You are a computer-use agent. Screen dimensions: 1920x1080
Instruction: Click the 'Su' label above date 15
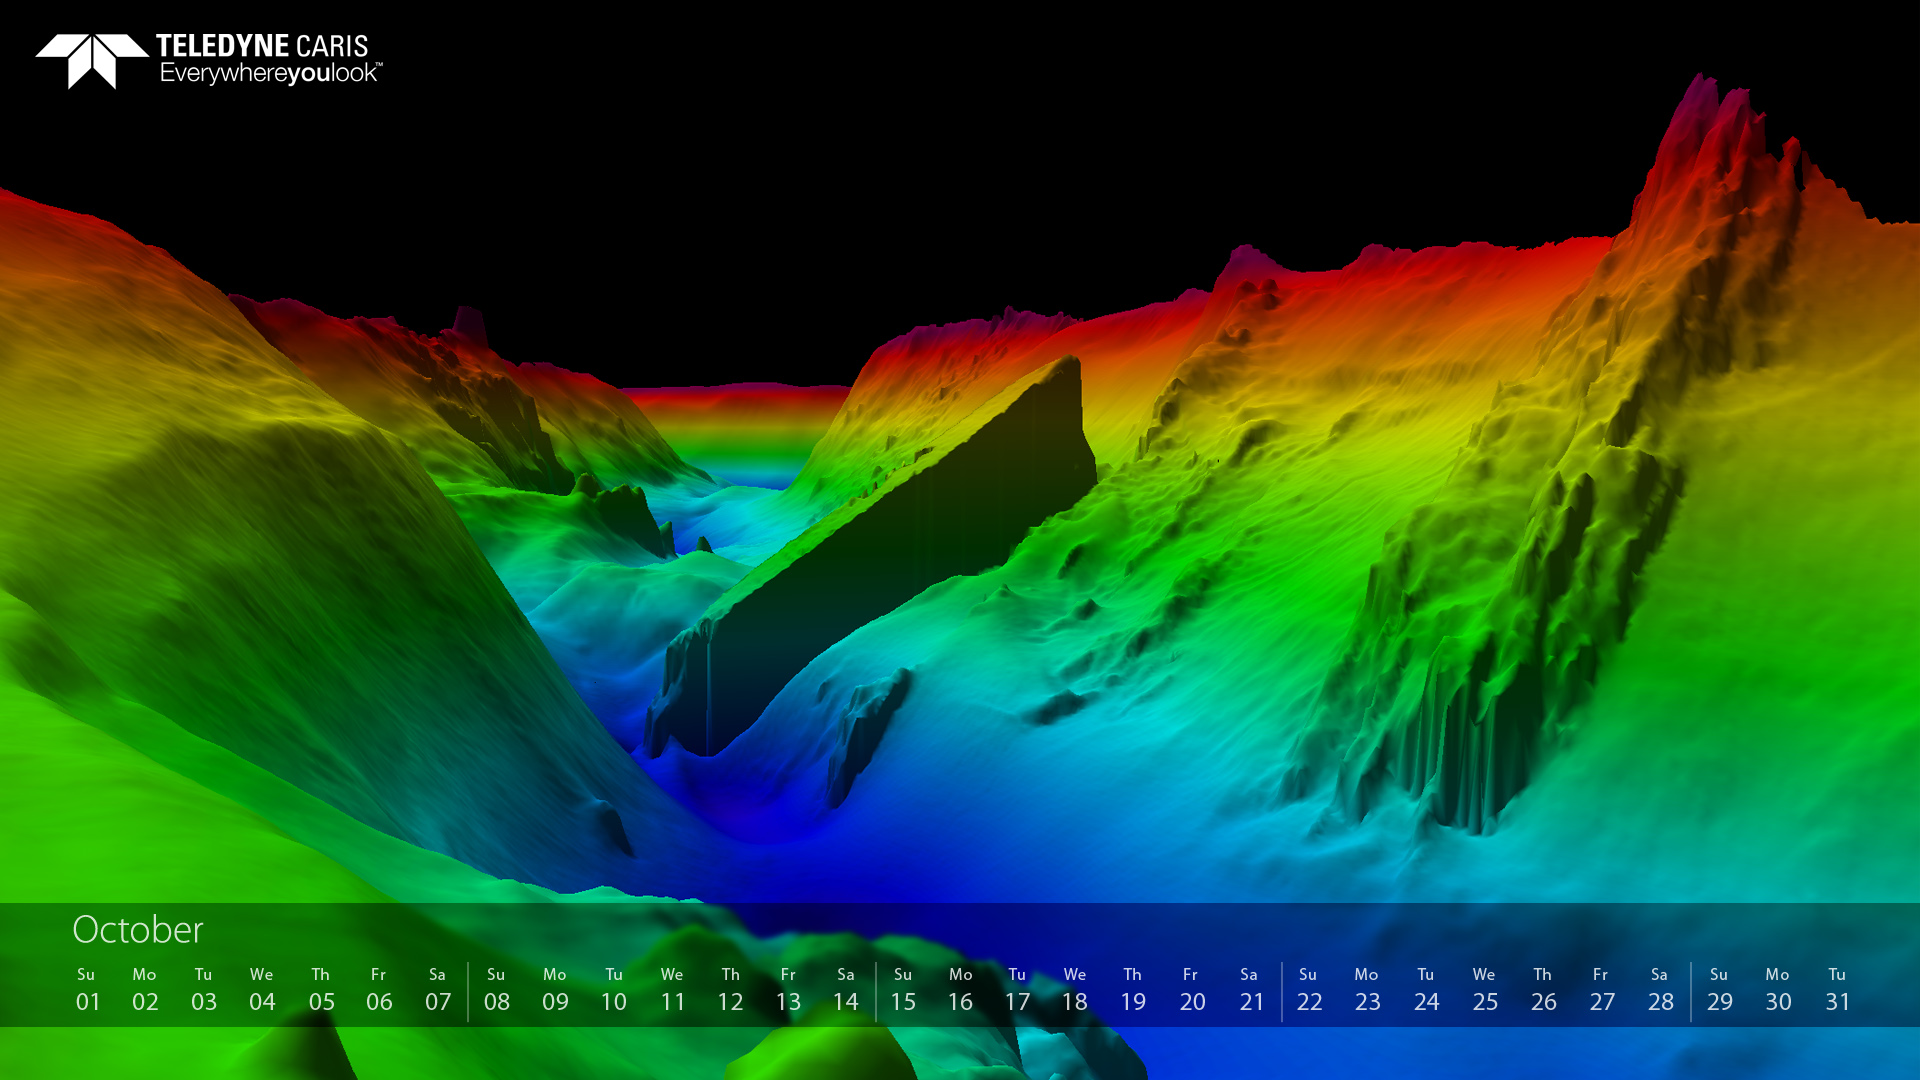pyautogui.click(x=903, y=974)
